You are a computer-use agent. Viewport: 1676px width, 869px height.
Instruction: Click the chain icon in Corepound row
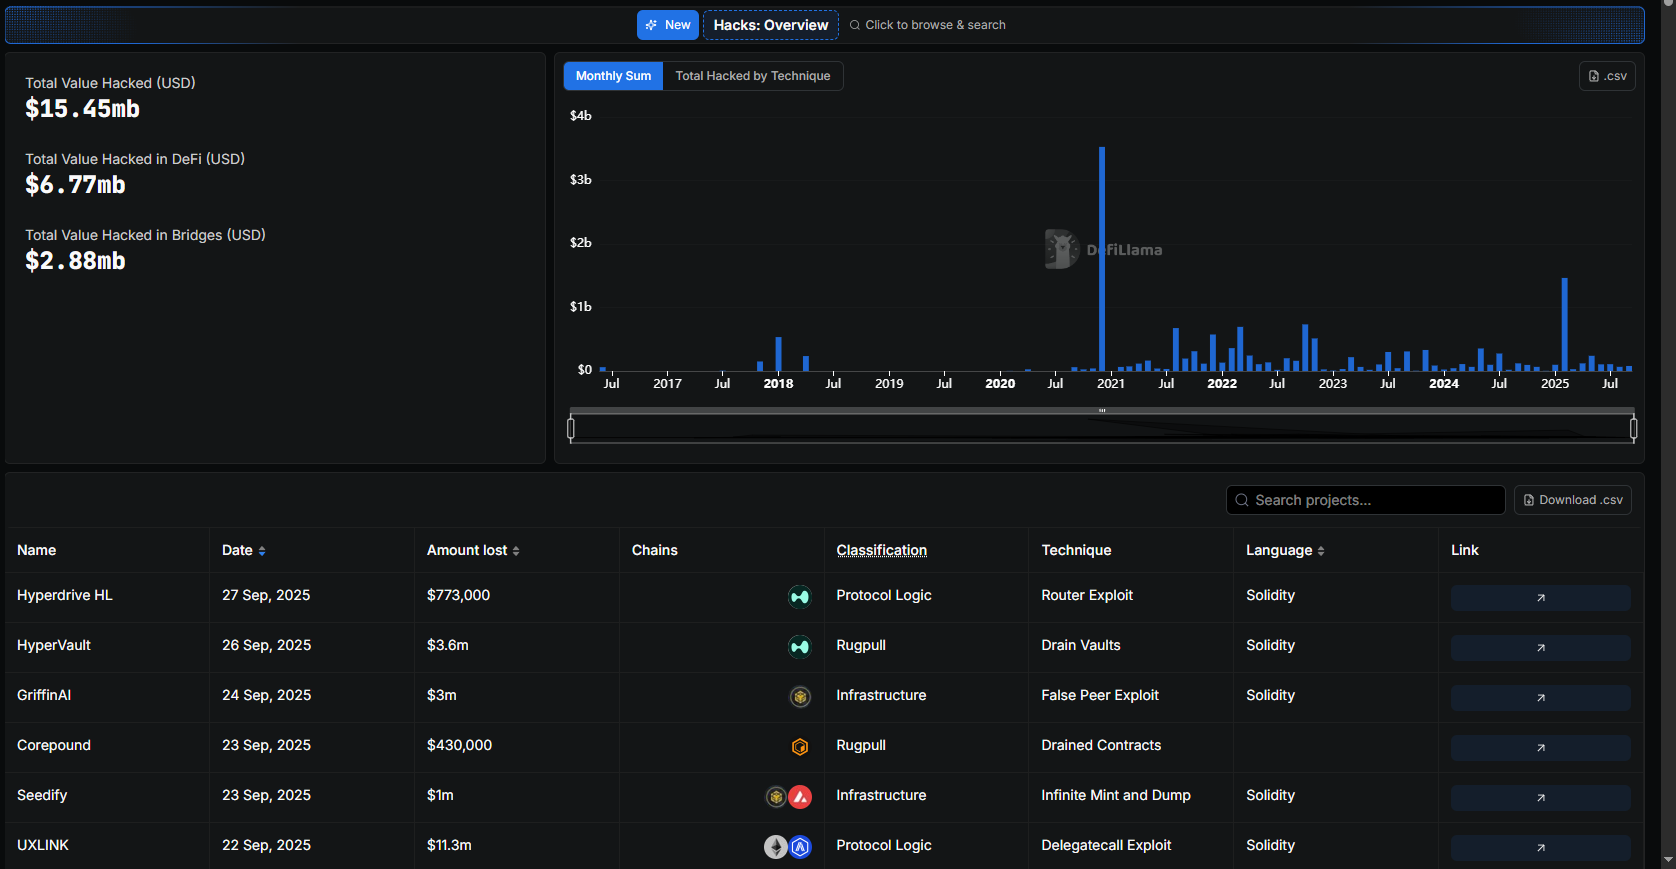click(x=800, y=747)
